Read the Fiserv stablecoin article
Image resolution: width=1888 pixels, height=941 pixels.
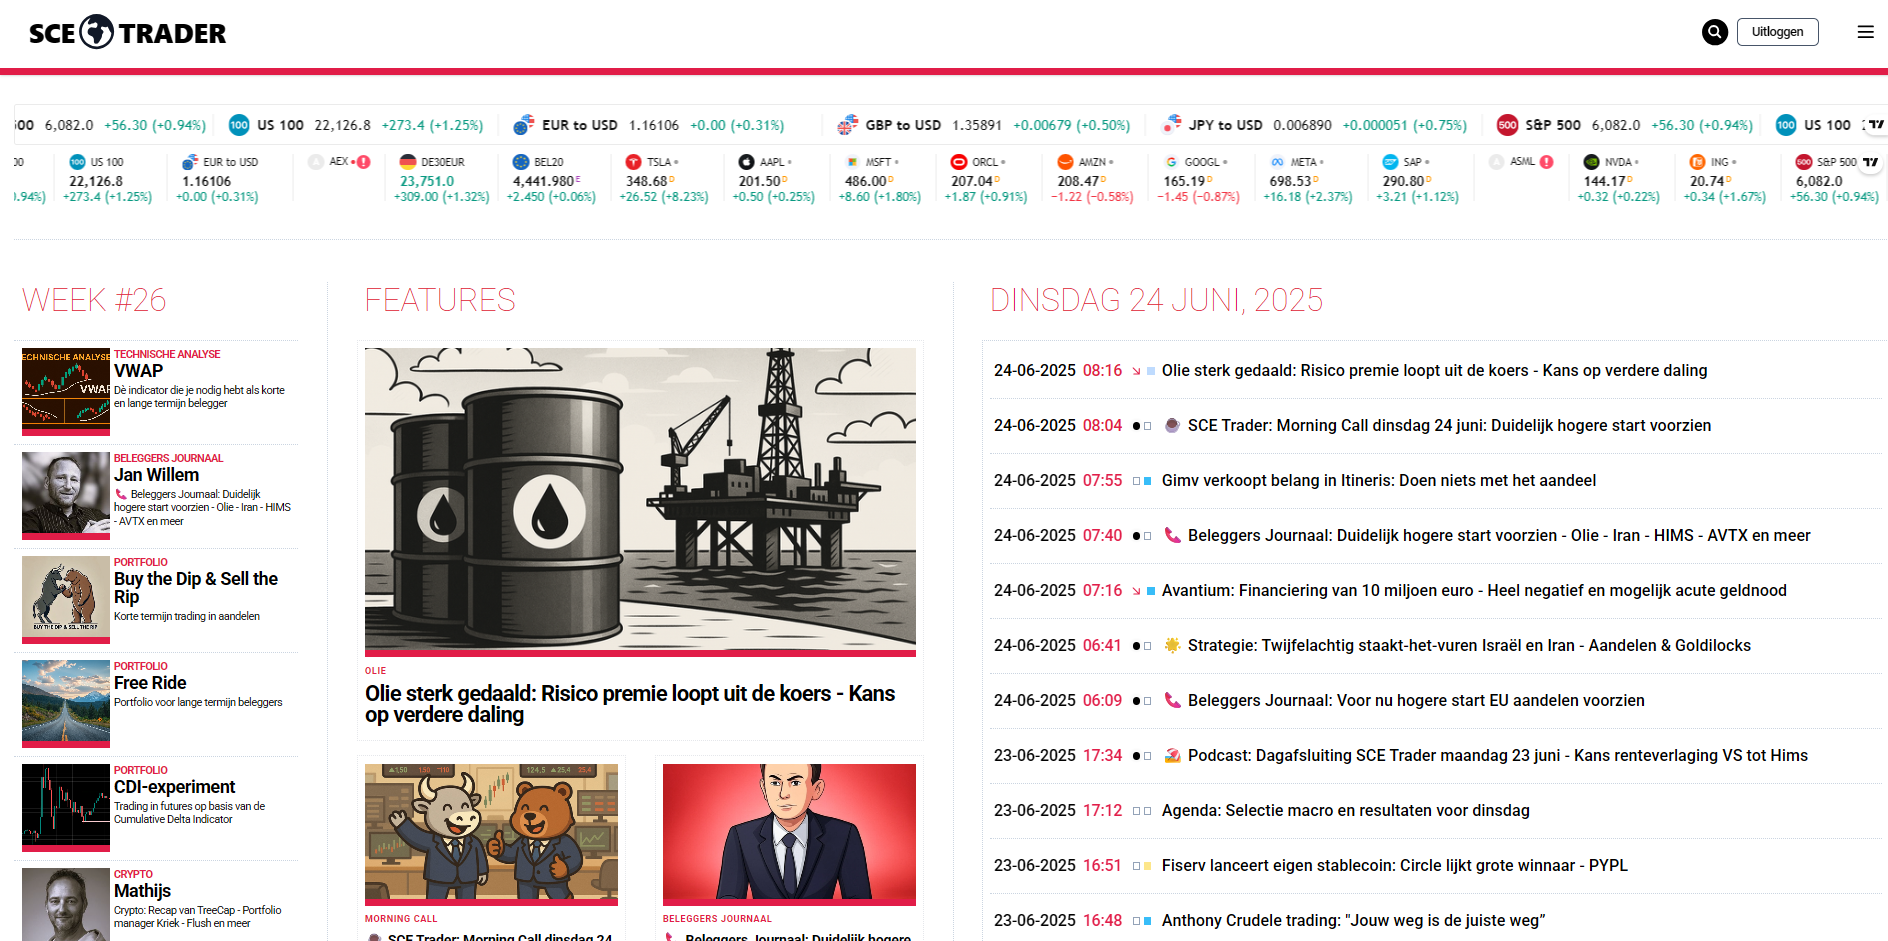1395,866
